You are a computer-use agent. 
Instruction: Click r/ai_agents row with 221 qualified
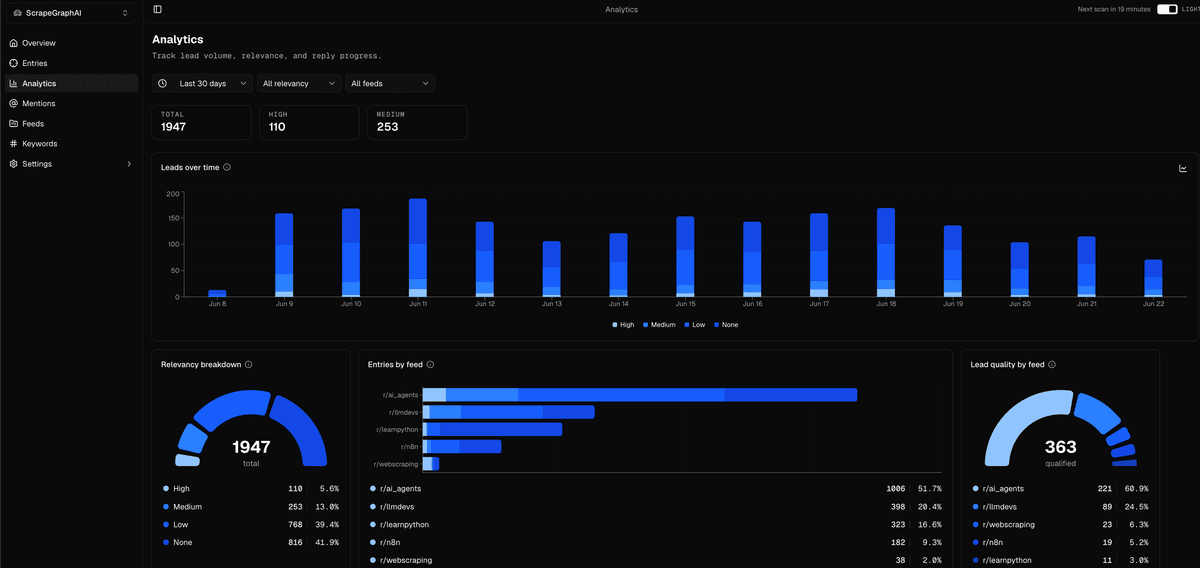[1060, 489]
